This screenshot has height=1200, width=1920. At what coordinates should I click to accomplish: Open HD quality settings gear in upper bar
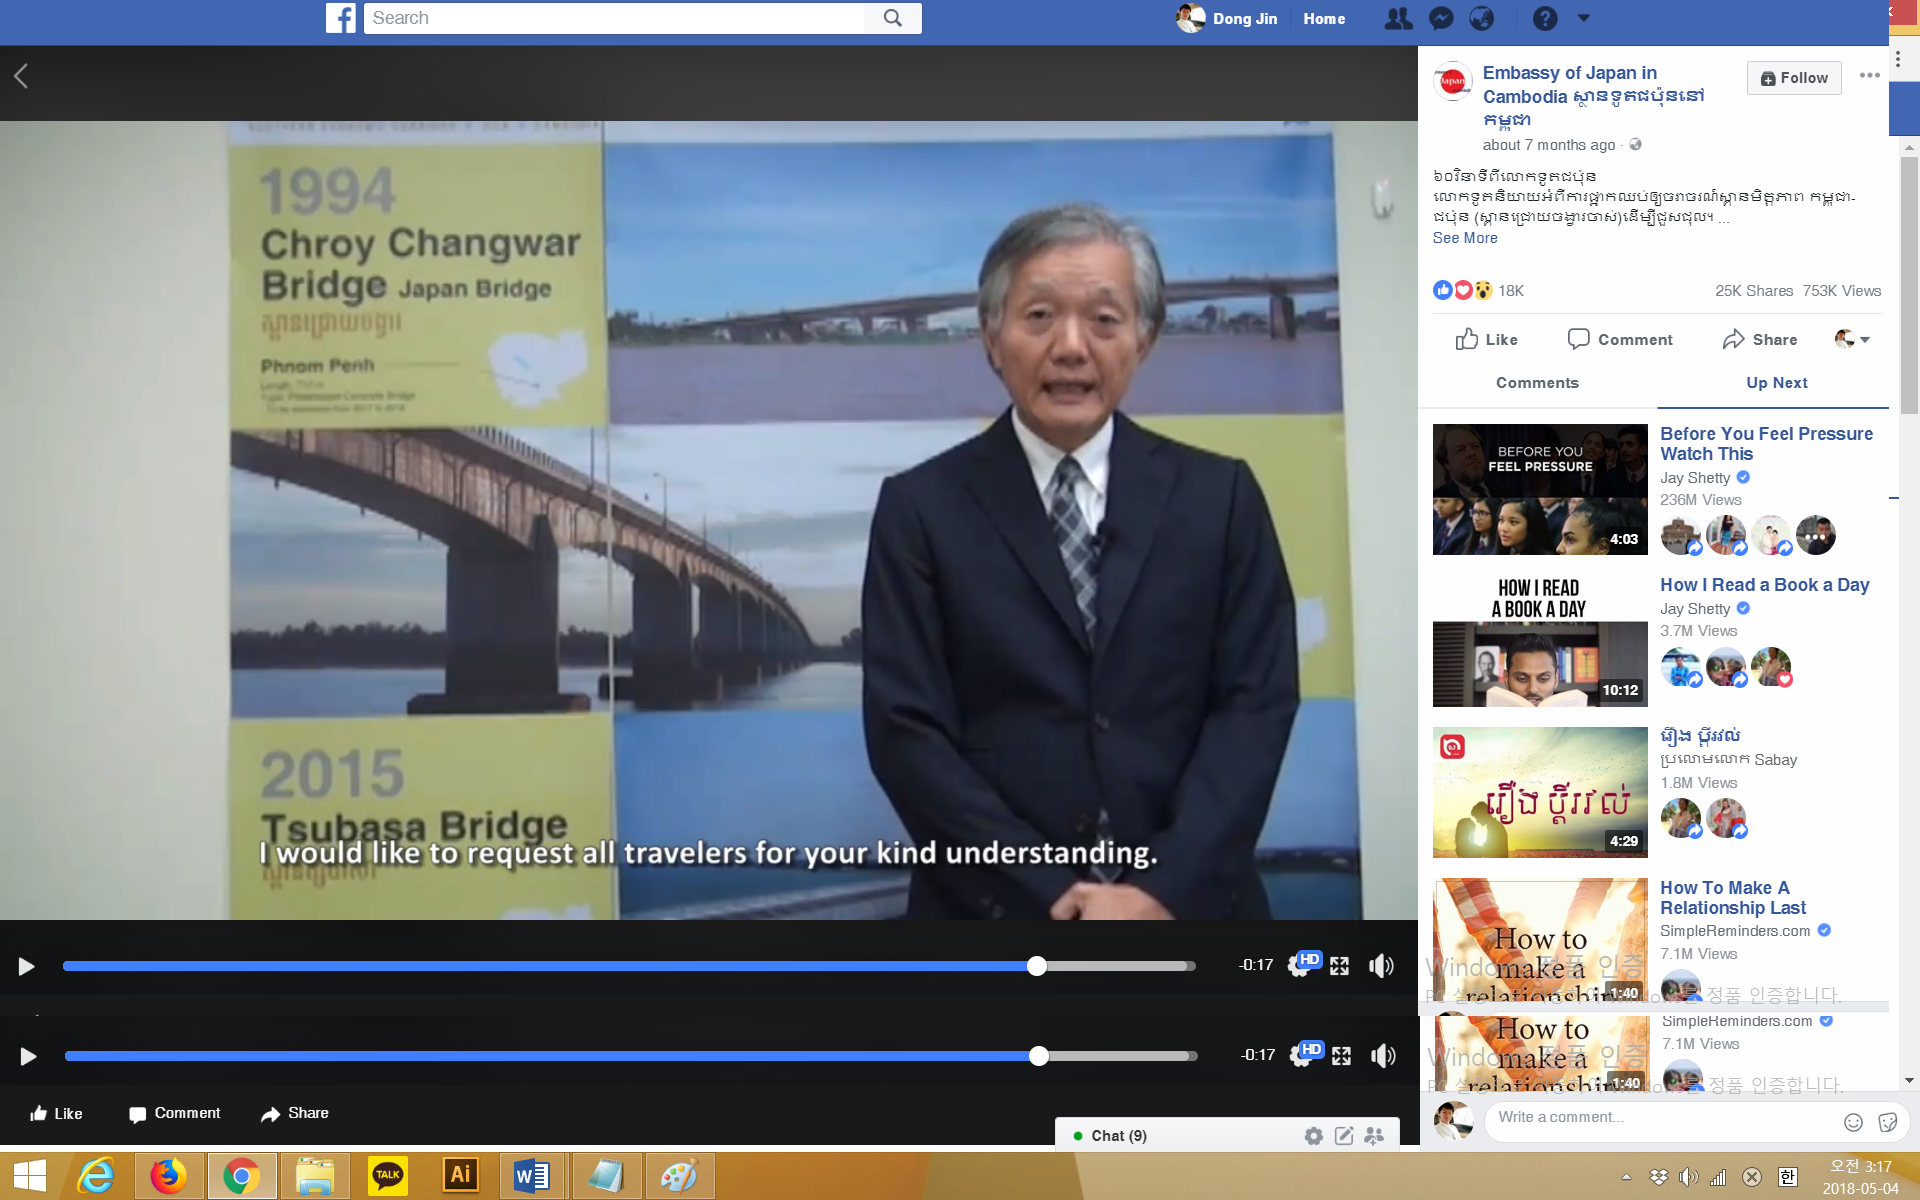(1304, 964)
